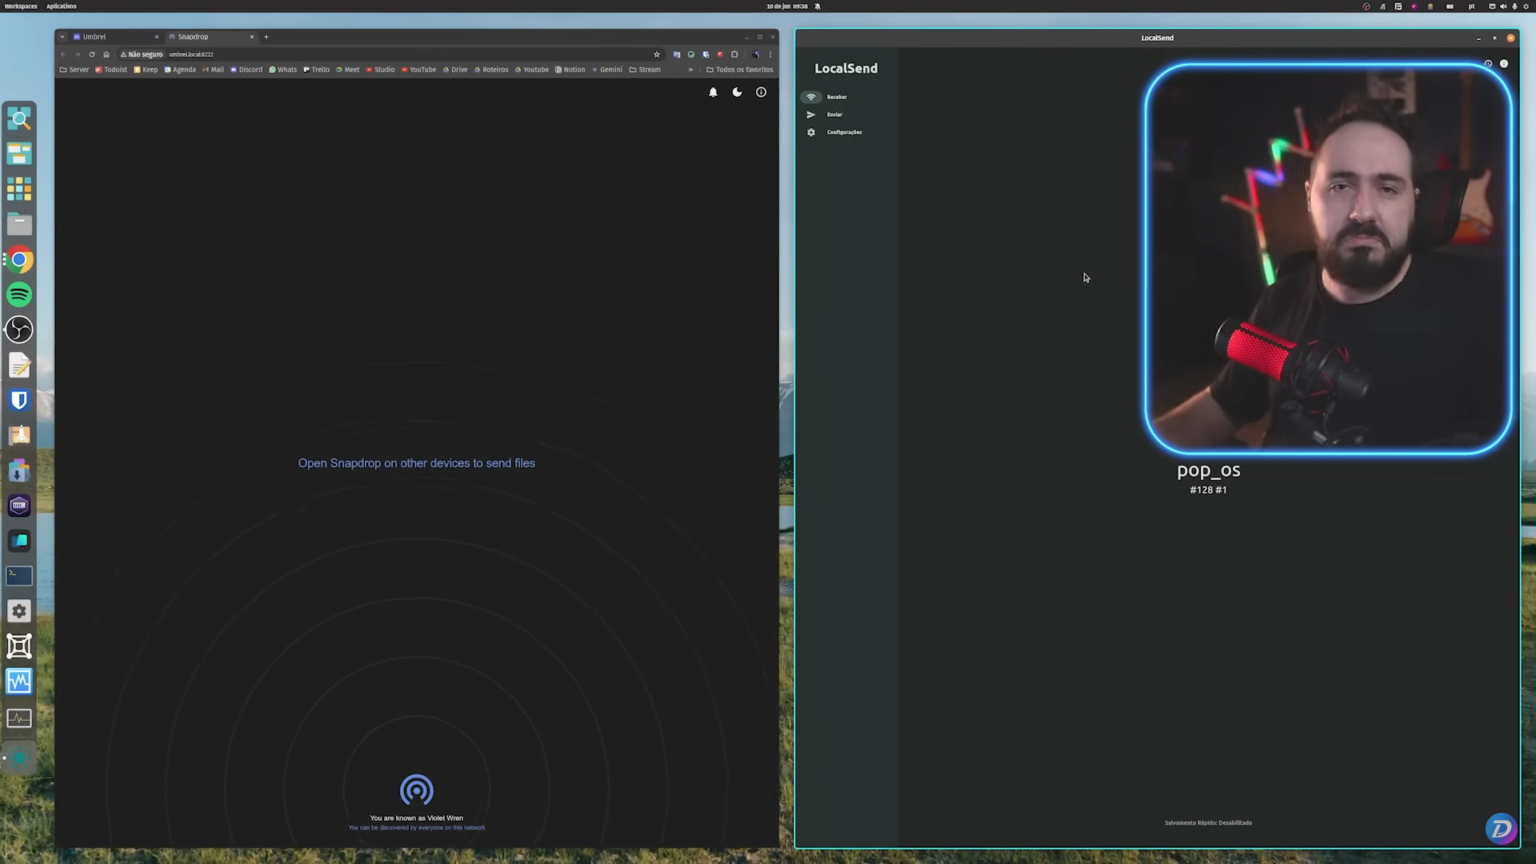
Task: Open system Settings gear in dock
Action: (x=19, y=611)
